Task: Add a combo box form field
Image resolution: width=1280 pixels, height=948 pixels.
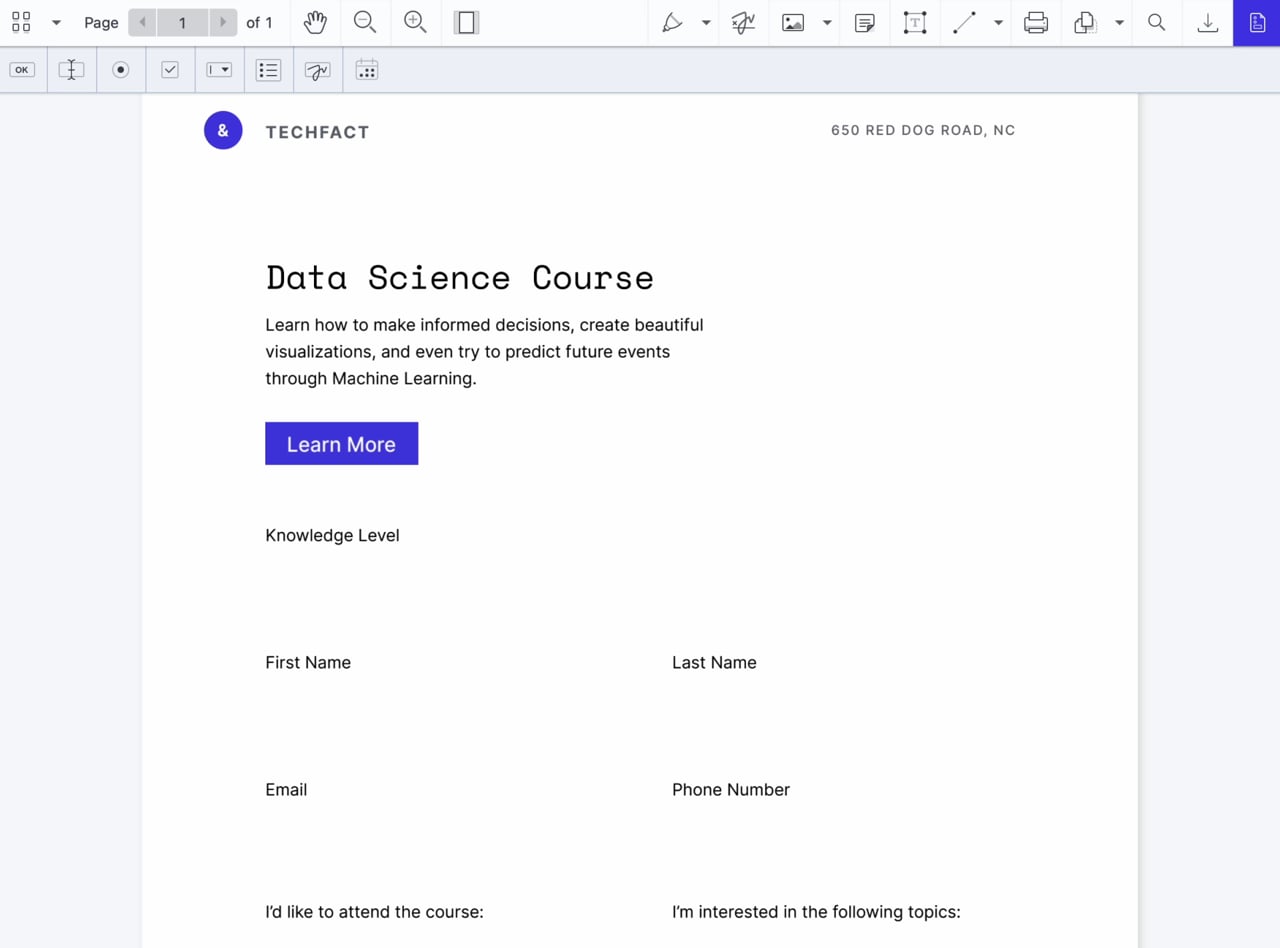Action: coord(219,70)
